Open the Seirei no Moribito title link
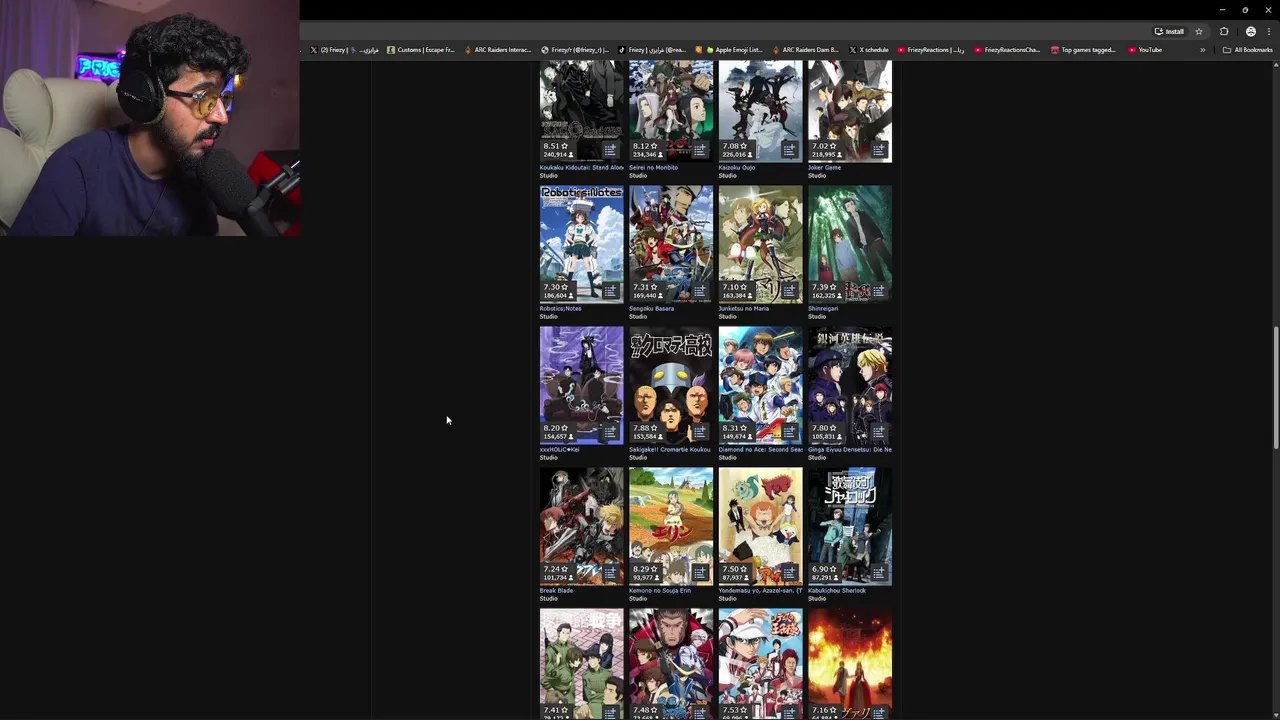The image size is (1280, 720). point(653,167)
